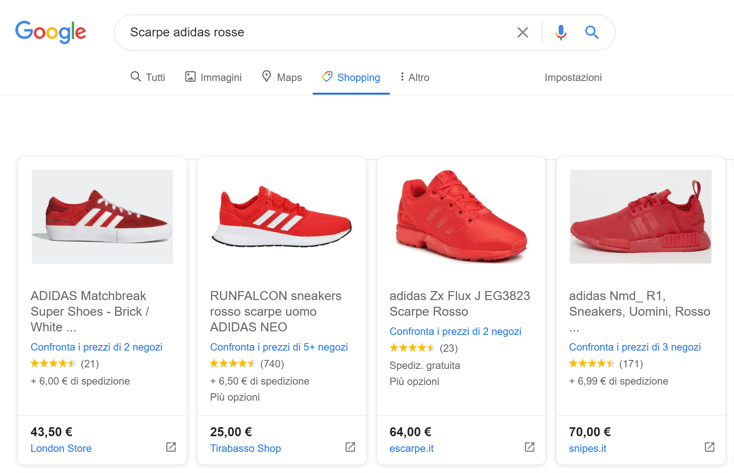Switch to the Immagini tab
Image resolution: width=734 pixels, height=473 pixels.
[213, 77]
